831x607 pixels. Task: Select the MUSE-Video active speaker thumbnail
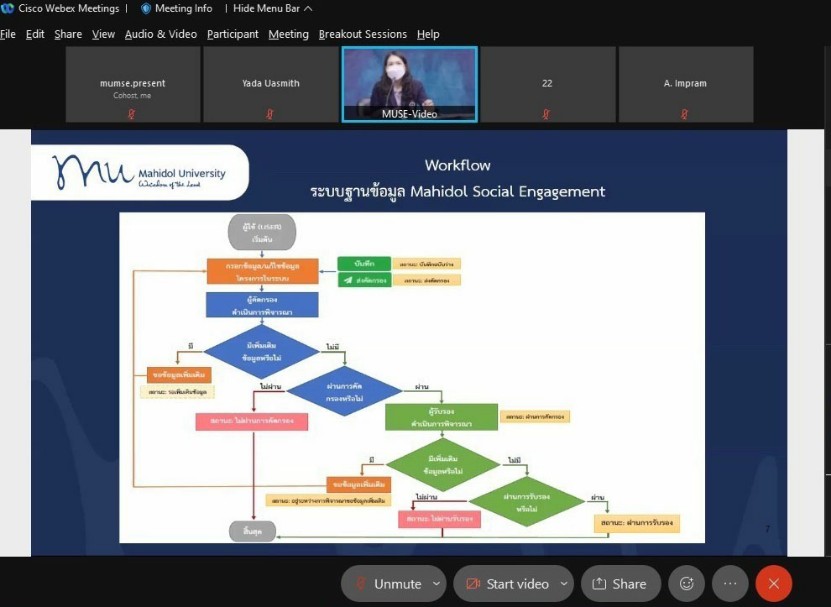click(x=409, y=84)
